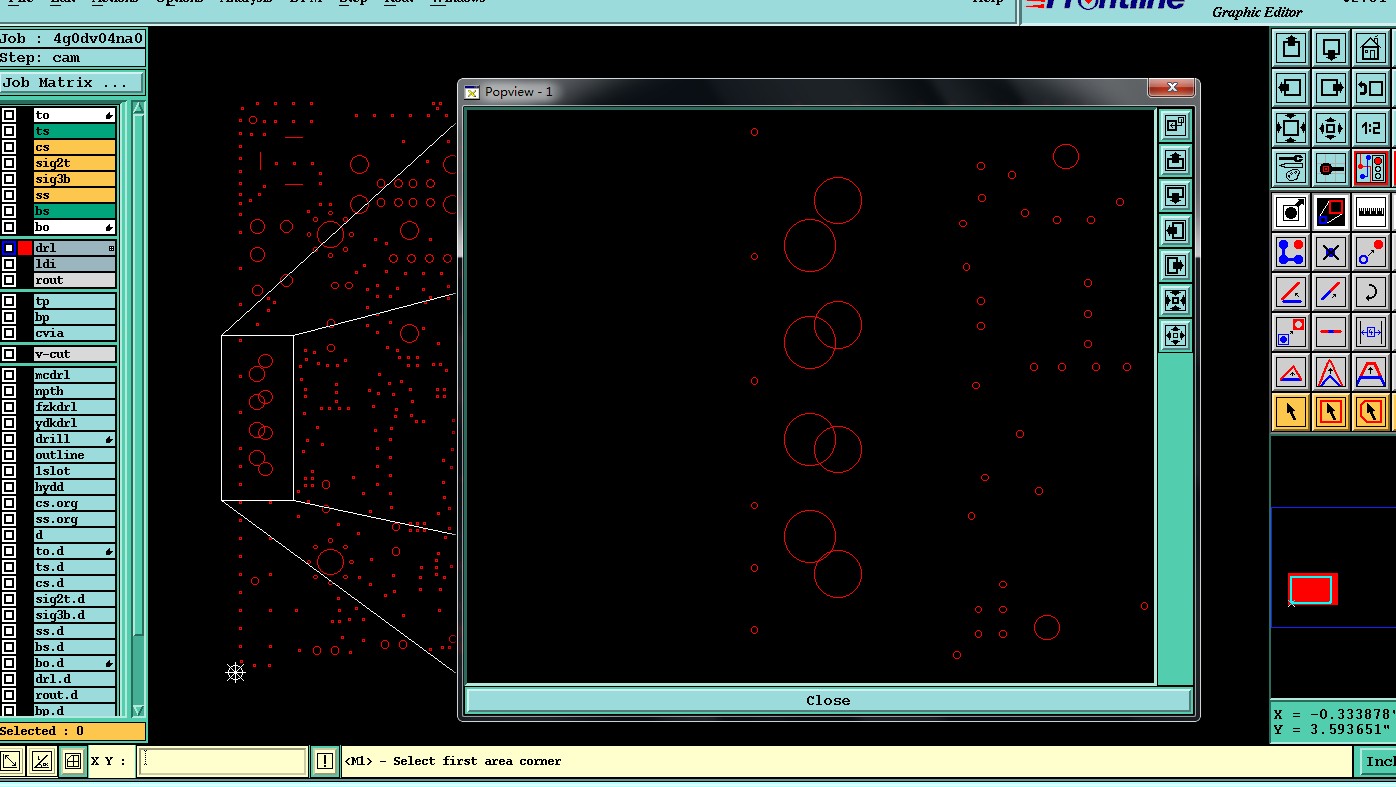The width and height of the screenshot is (1396, 787).
Task: Click pan up icon in Popview sidebar
Action: [1175, 160]
